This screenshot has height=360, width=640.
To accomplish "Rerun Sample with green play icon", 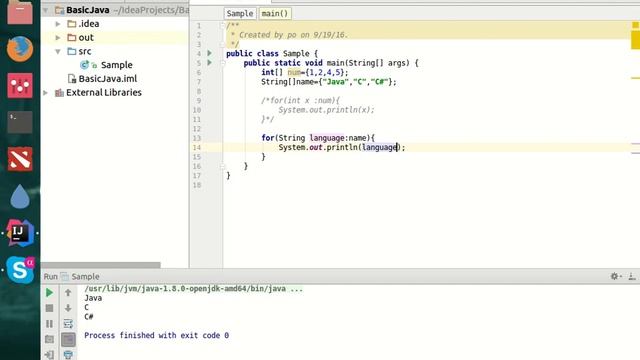I will pos(49,292).
